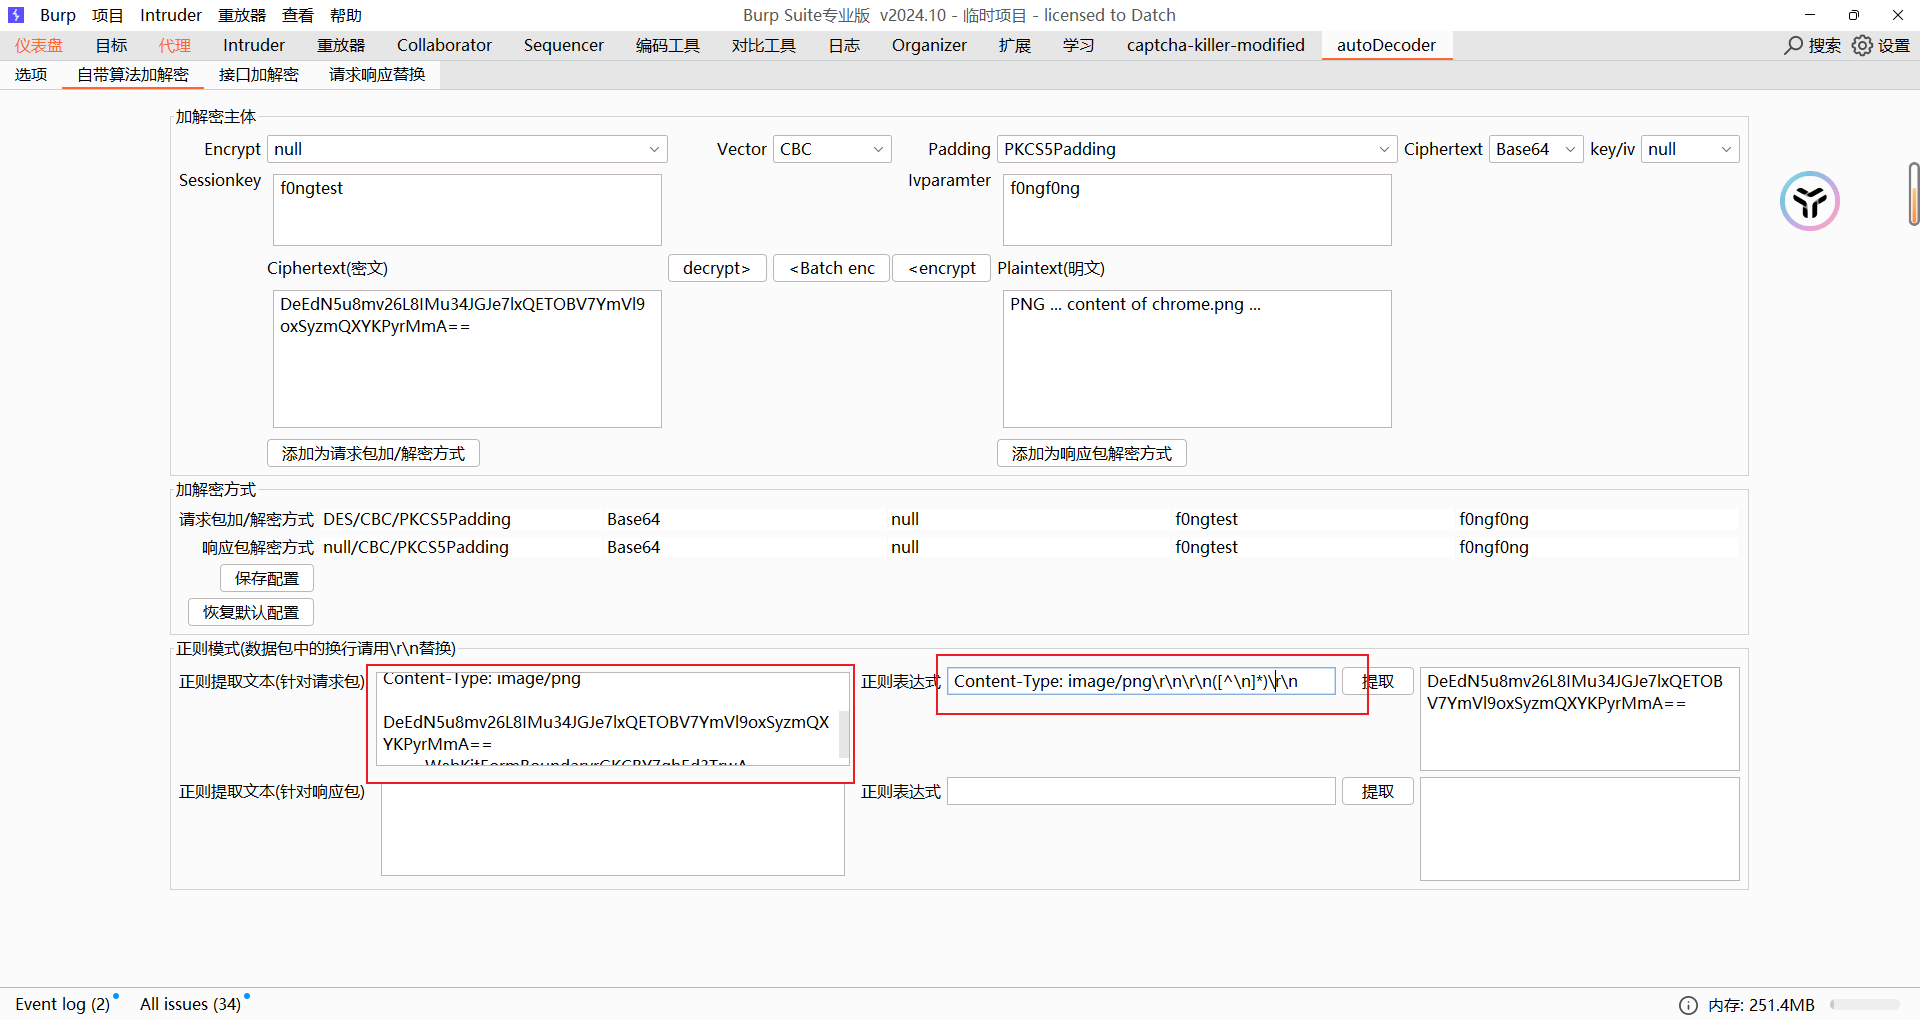
Task: Switch to the 扩展 tab
Action: tap(1014, 45)
